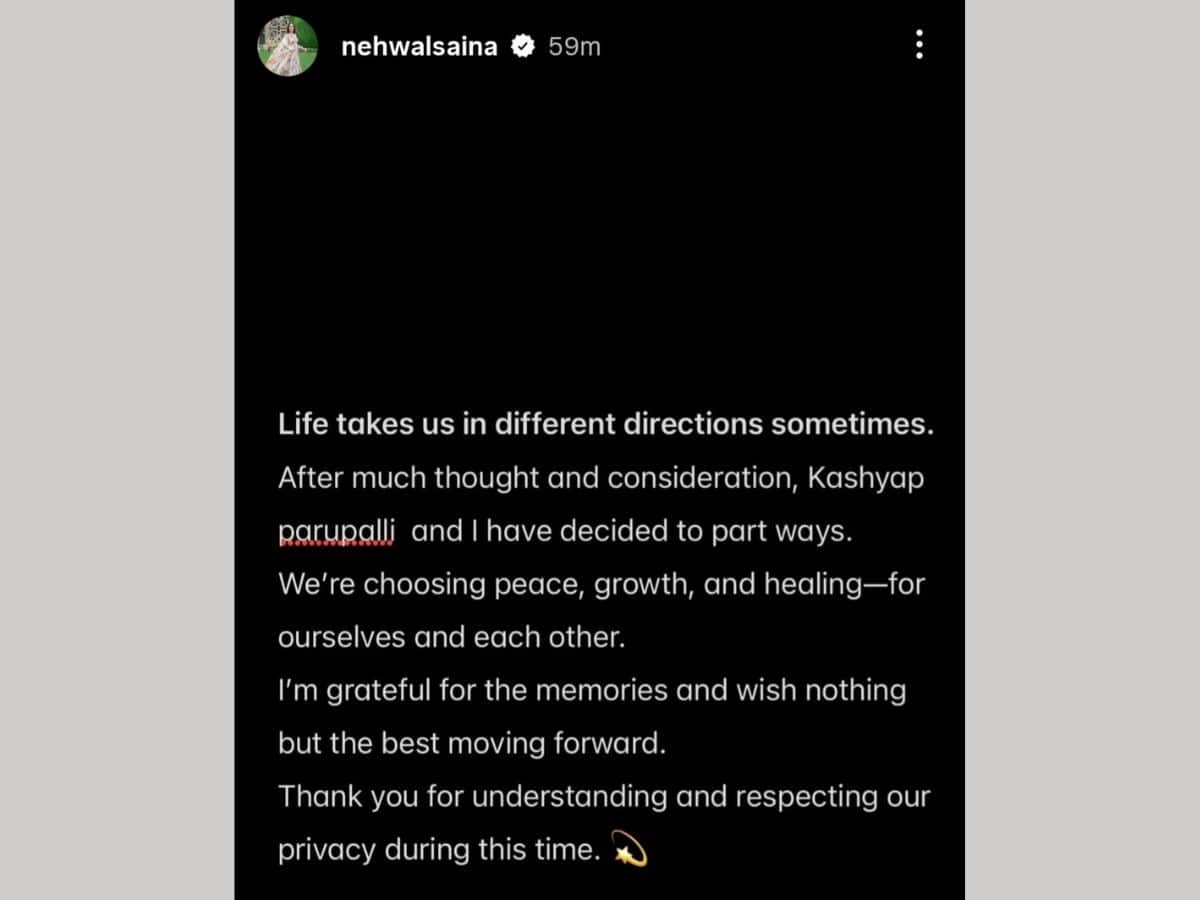The height and width of the screenshot is (900, 1200).
Task: Tap the empty black area above the message
Action: pyautogui.click(x=600, y=240)
